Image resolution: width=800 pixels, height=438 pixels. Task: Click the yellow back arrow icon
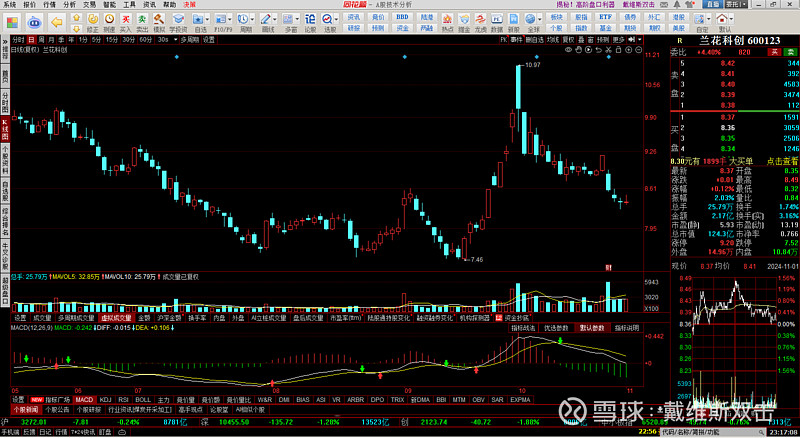click(x=57, y=22)
